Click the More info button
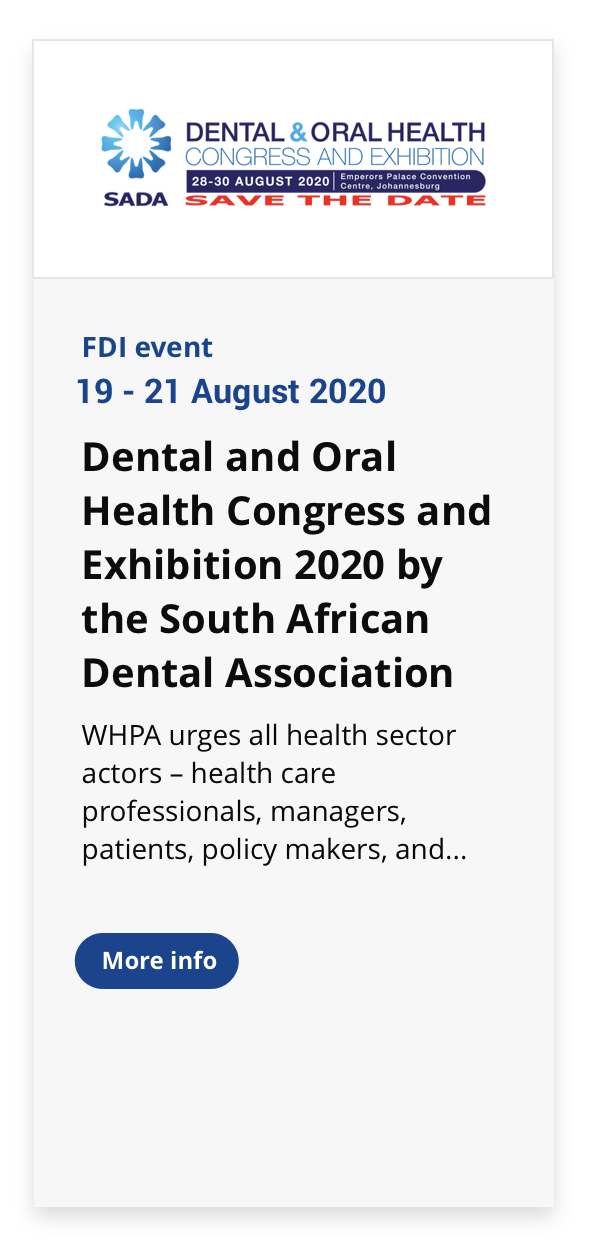Screen dimensions: 592x1240 157,961
